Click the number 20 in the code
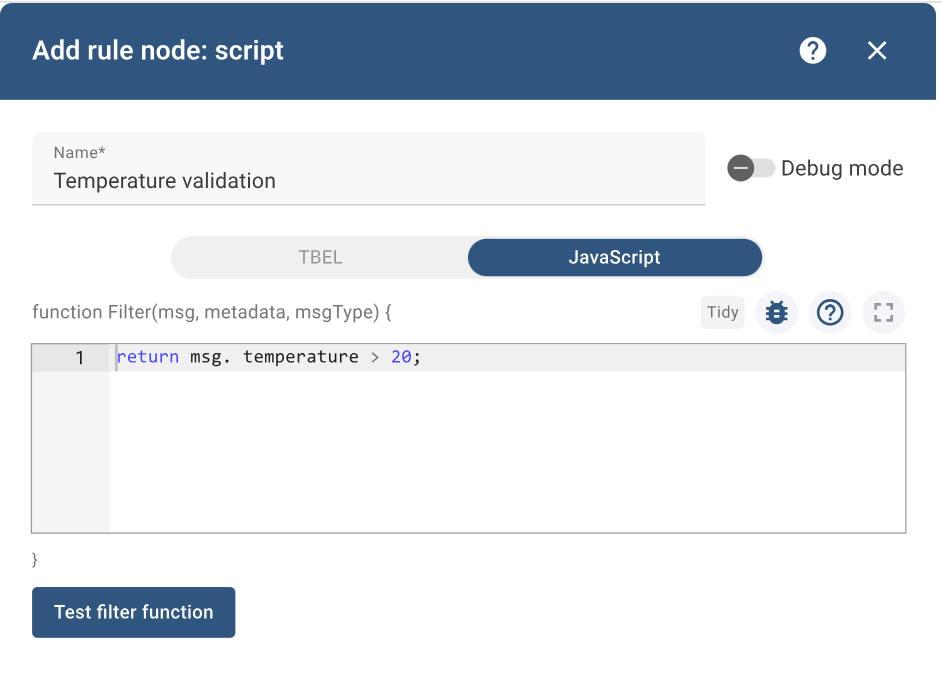The width and height of the screenshot is (942, 679). (401, 357)
